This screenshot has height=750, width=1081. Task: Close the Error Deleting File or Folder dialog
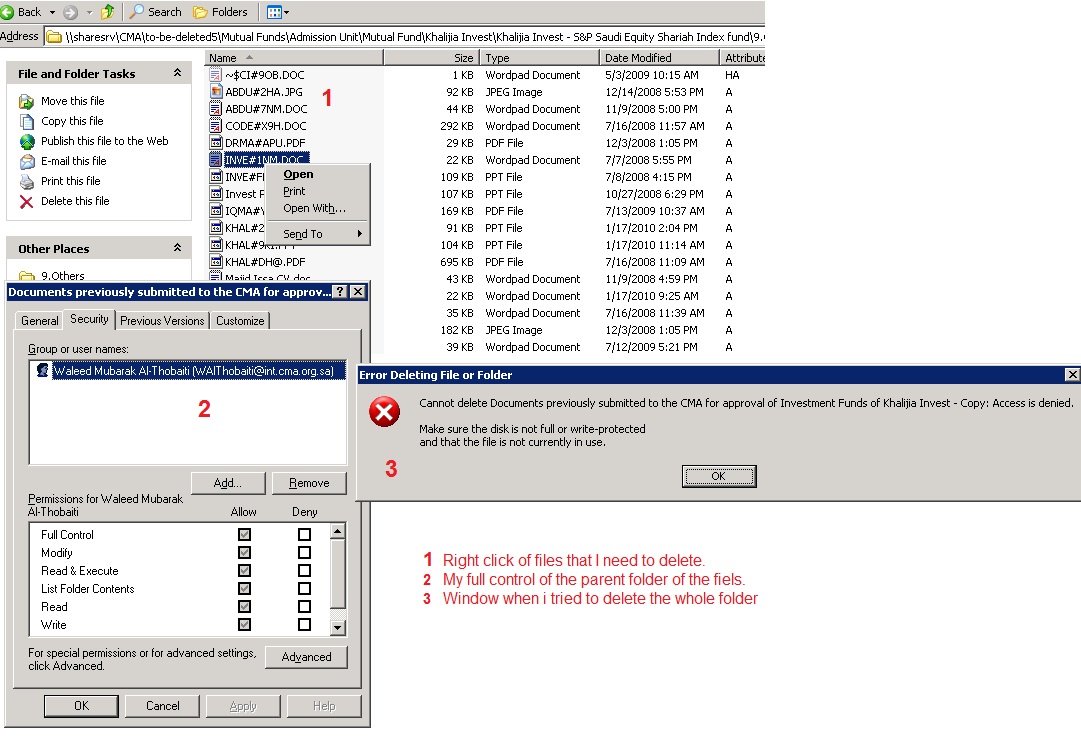[x=1072, y=374]
